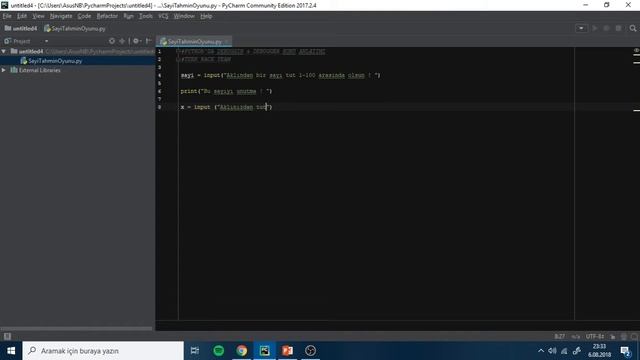Click the pen/link tray icon
Image resolution: width=640 pixels, height=360 pixels.
(x=576, y=351)
